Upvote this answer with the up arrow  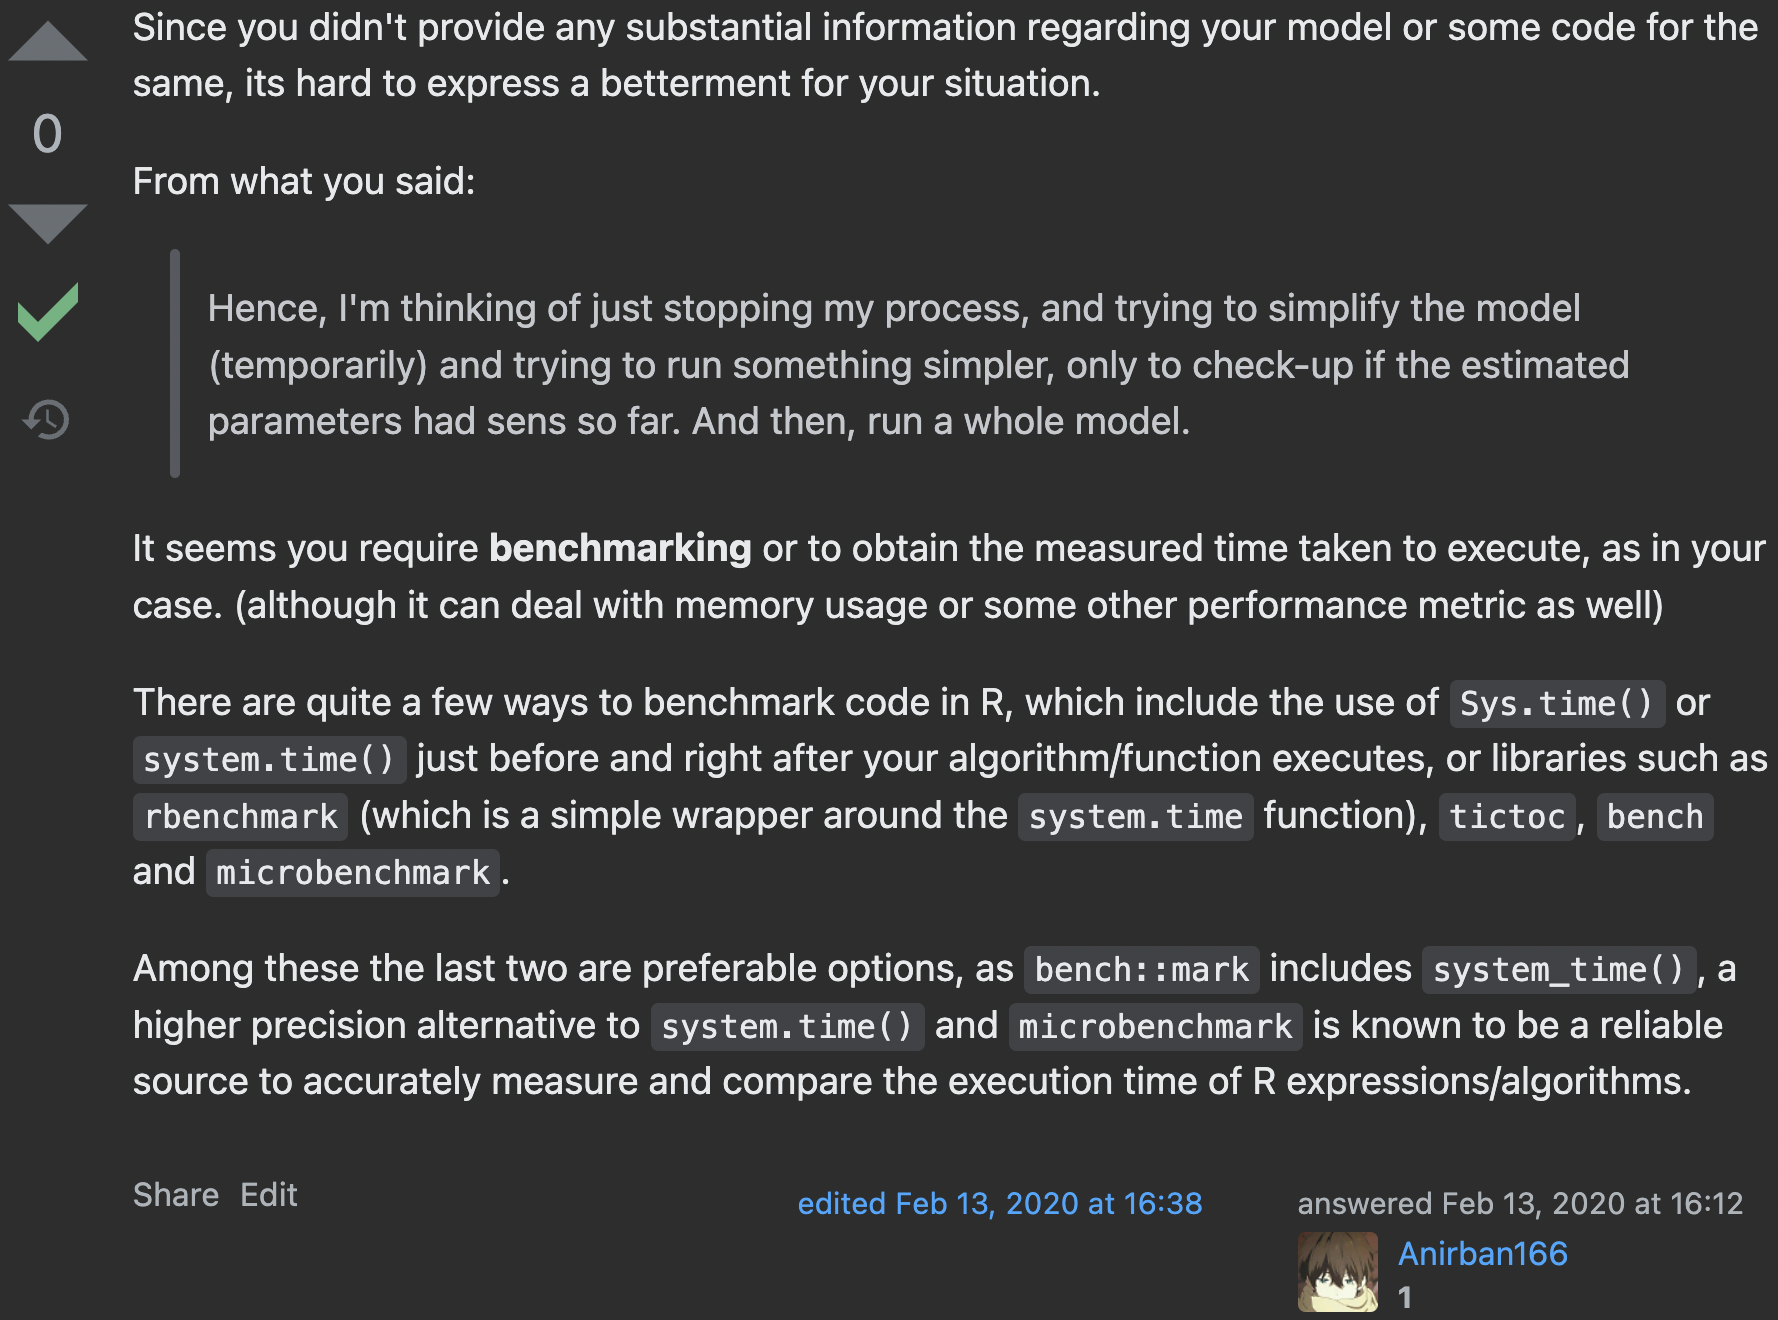click(47, 41)
